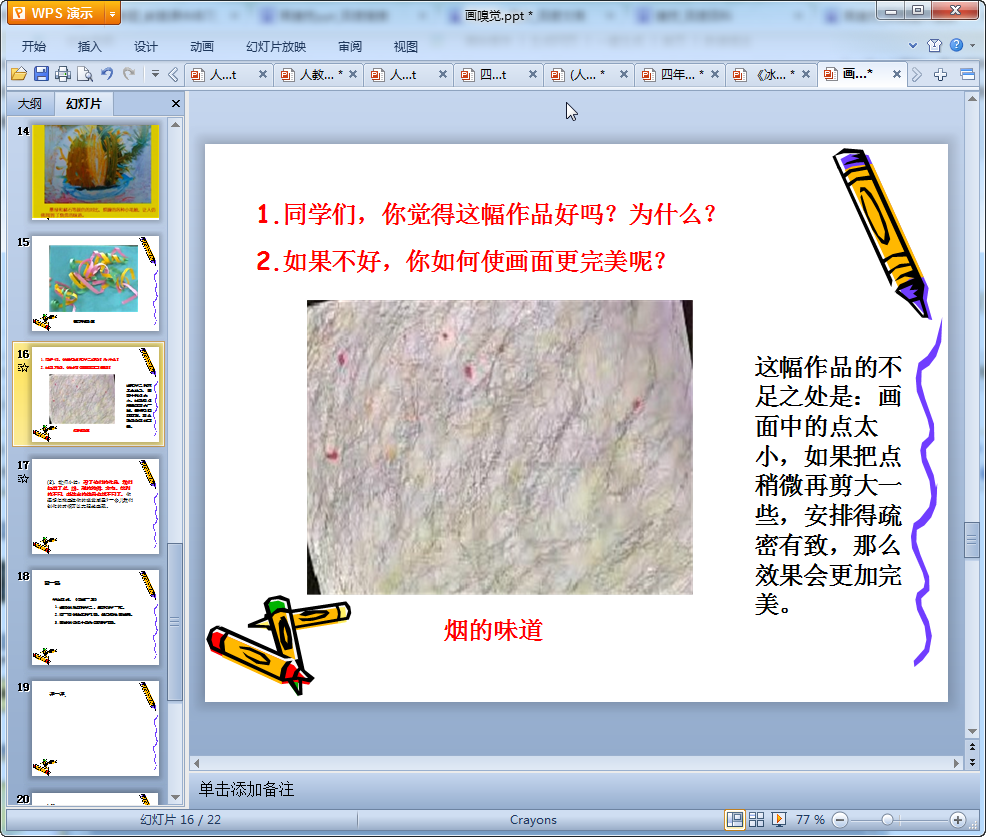Screen dimensions: 986x837
Task: Click the Crayons theme name in status bar
Action: (533, 819)
